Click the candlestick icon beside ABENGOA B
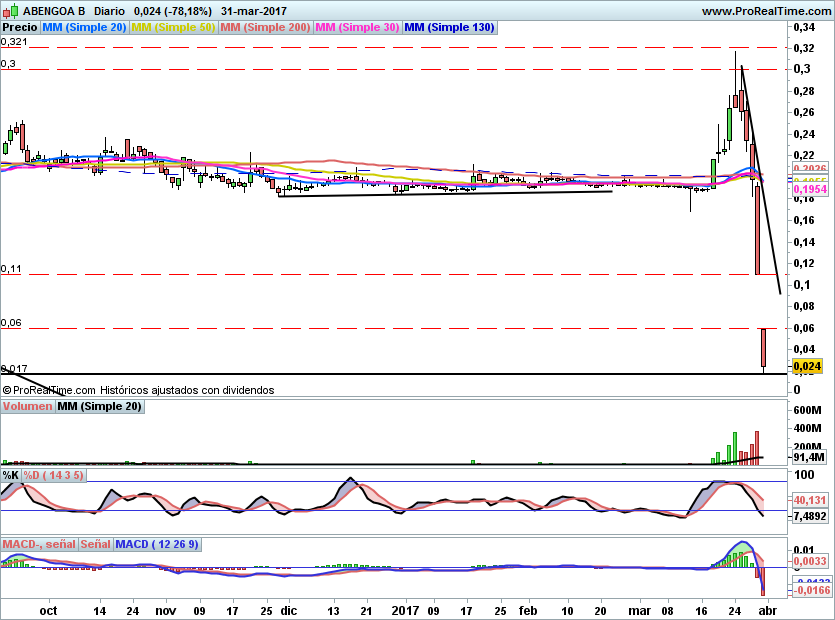This screenshot has height=620, width=835. pos(11,11)
